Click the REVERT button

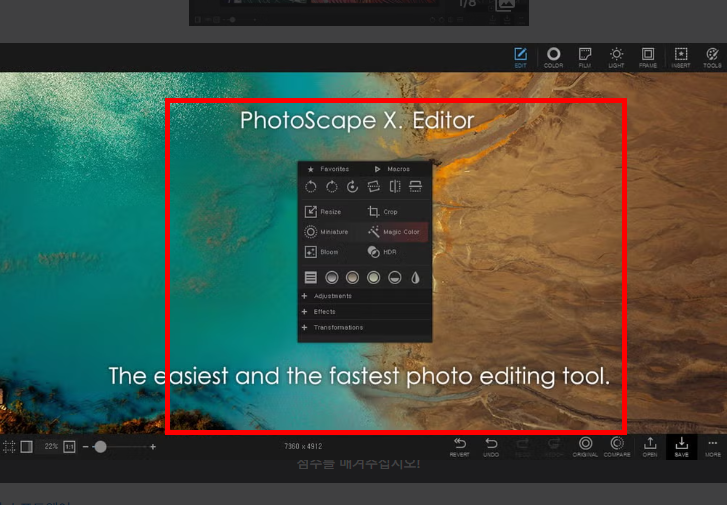pyautogui.click(x=459, y=447)
